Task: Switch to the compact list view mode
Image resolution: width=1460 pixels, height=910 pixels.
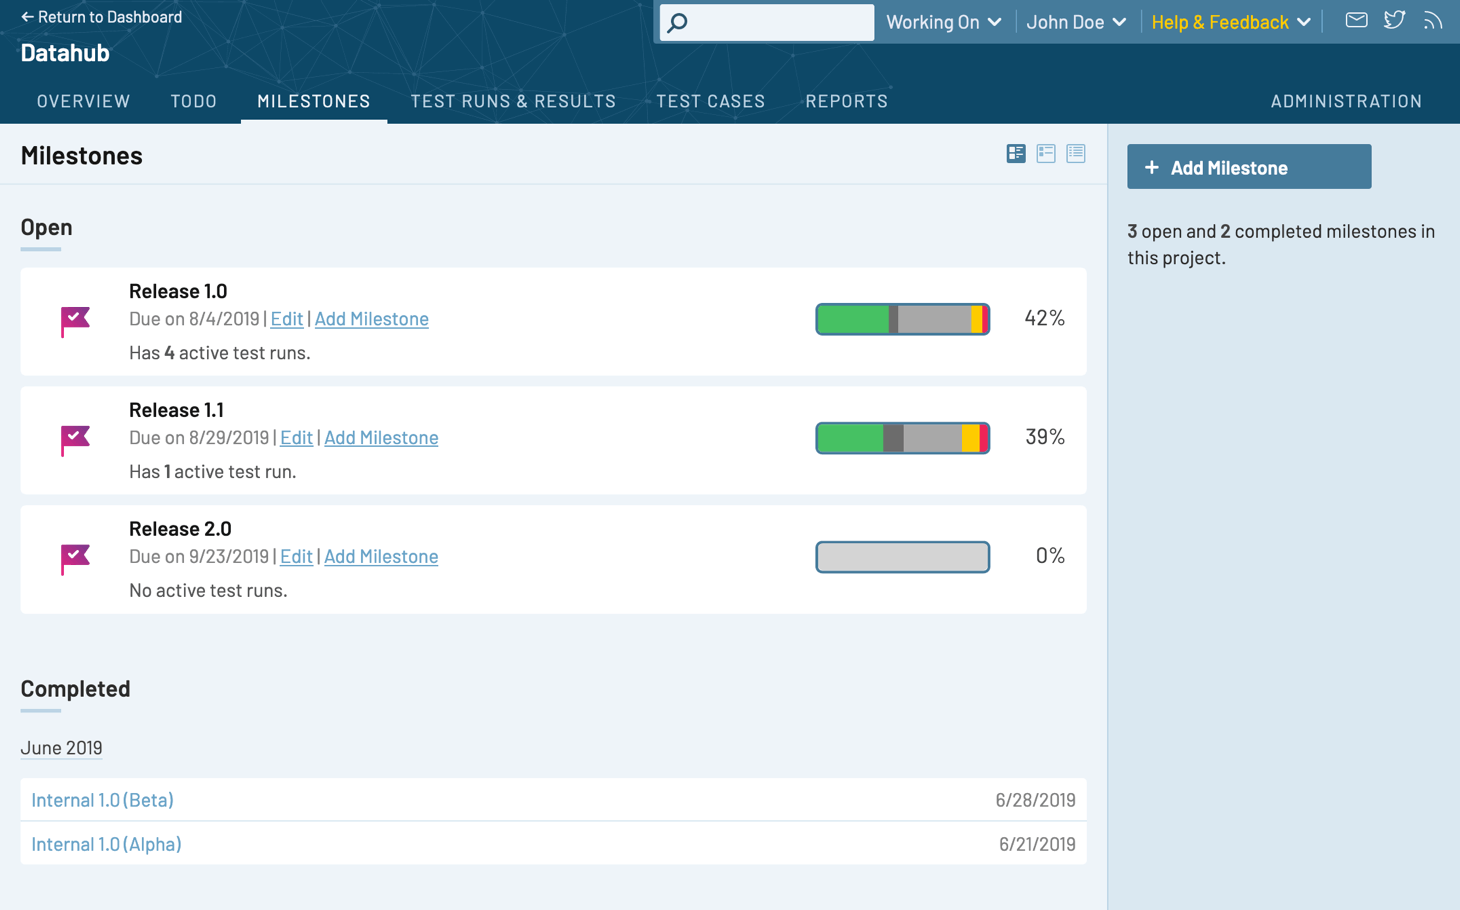Action: click(x=1076, y=153)
